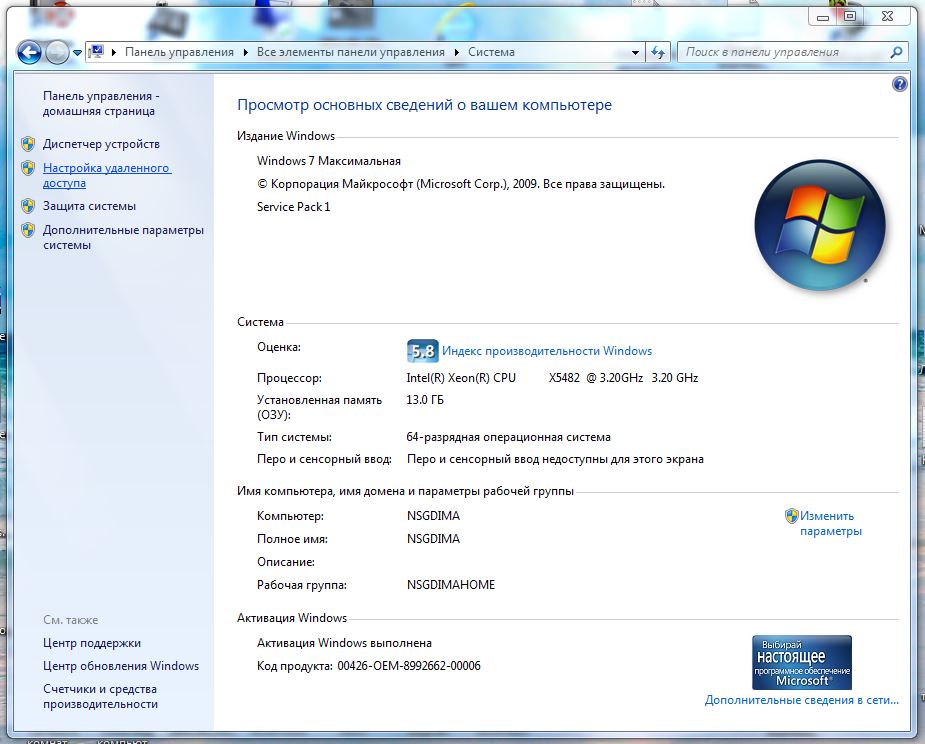This screenshot has width=925, height=744.
Task: Click the Forward navigation arrow button
Action: point(57,53)
